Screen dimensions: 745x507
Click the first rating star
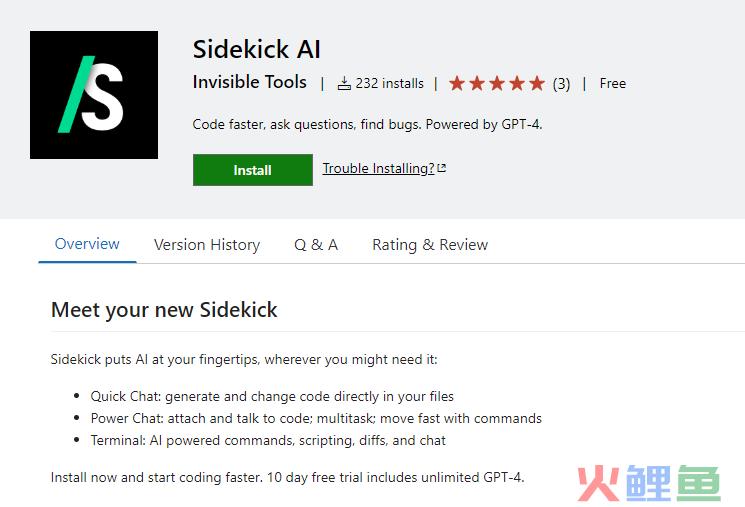pyautogui.click(x=458, y=83)
